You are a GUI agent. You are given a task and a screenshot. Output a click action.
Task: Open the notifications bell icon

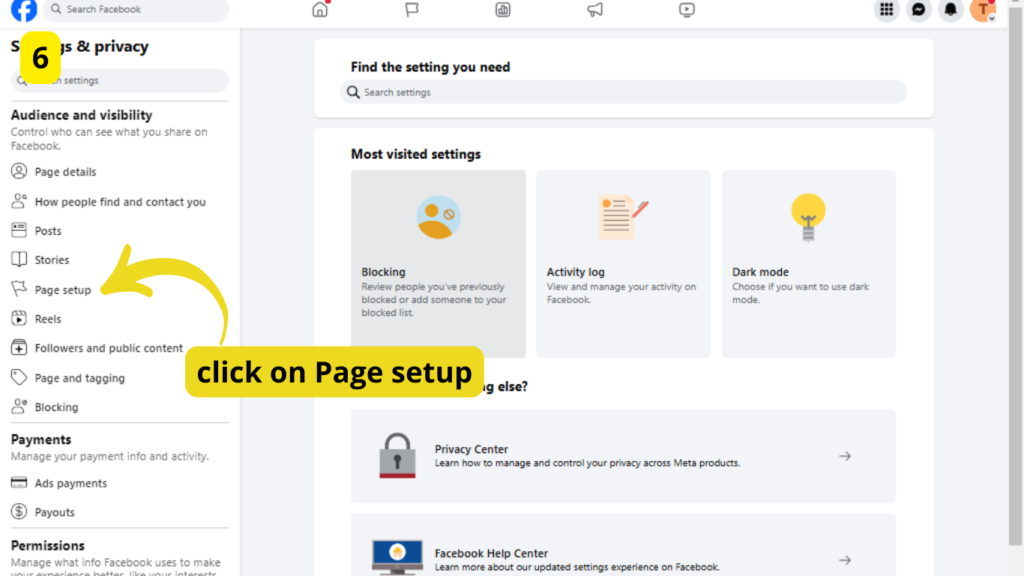[951, 10]
